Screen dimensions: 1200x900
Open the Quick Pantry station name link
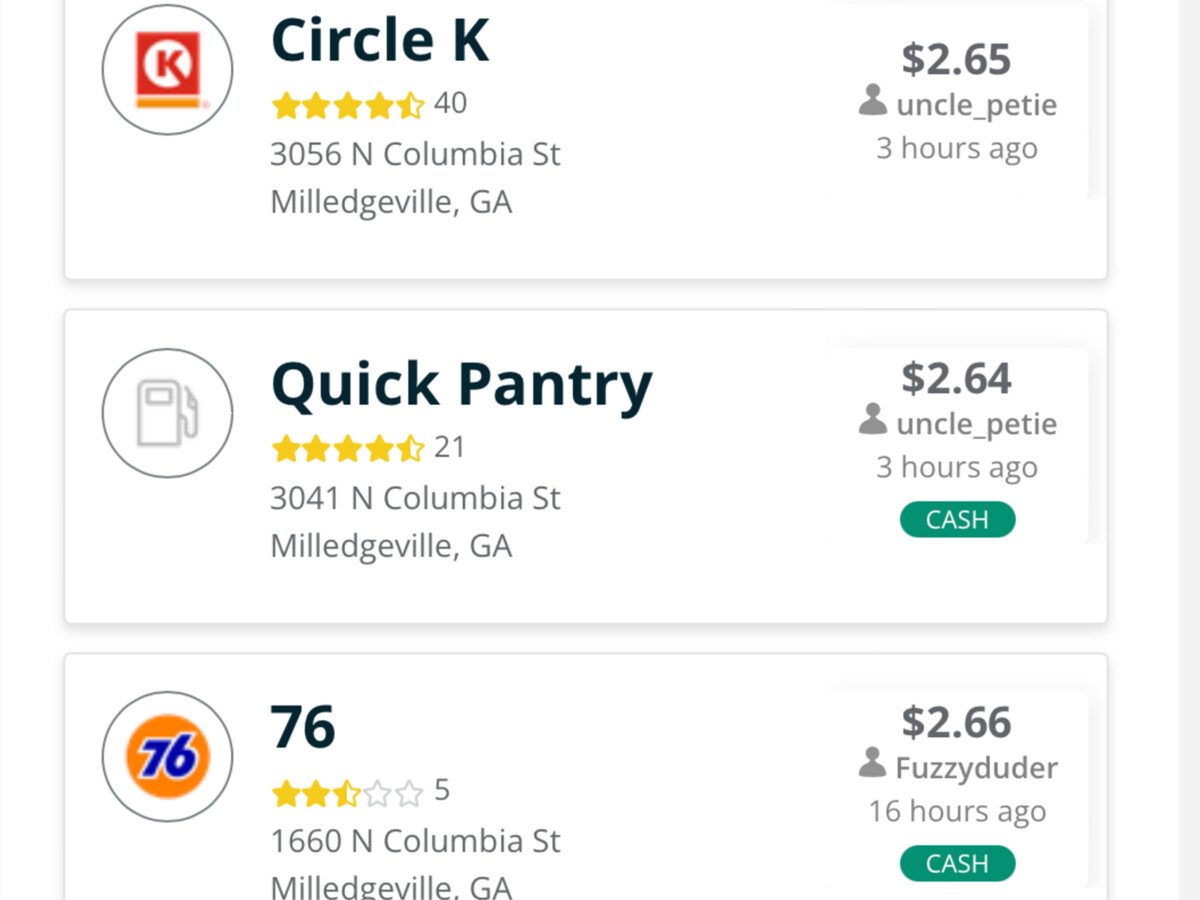[461, 385]
